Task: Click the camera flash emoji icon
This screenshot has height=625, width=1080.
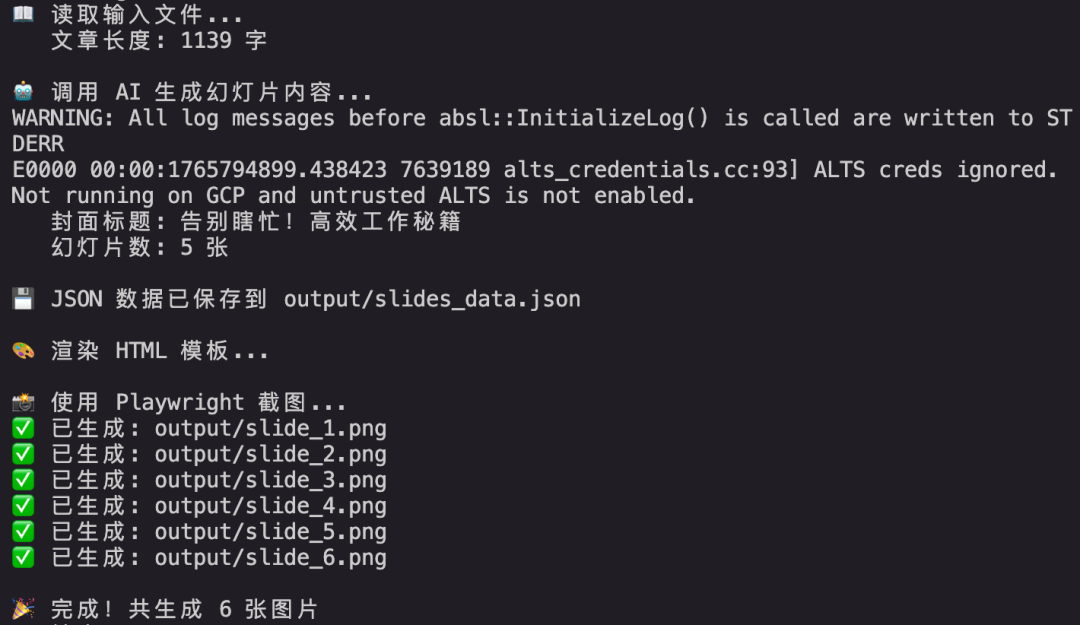Action: click(x=23, y=402)
